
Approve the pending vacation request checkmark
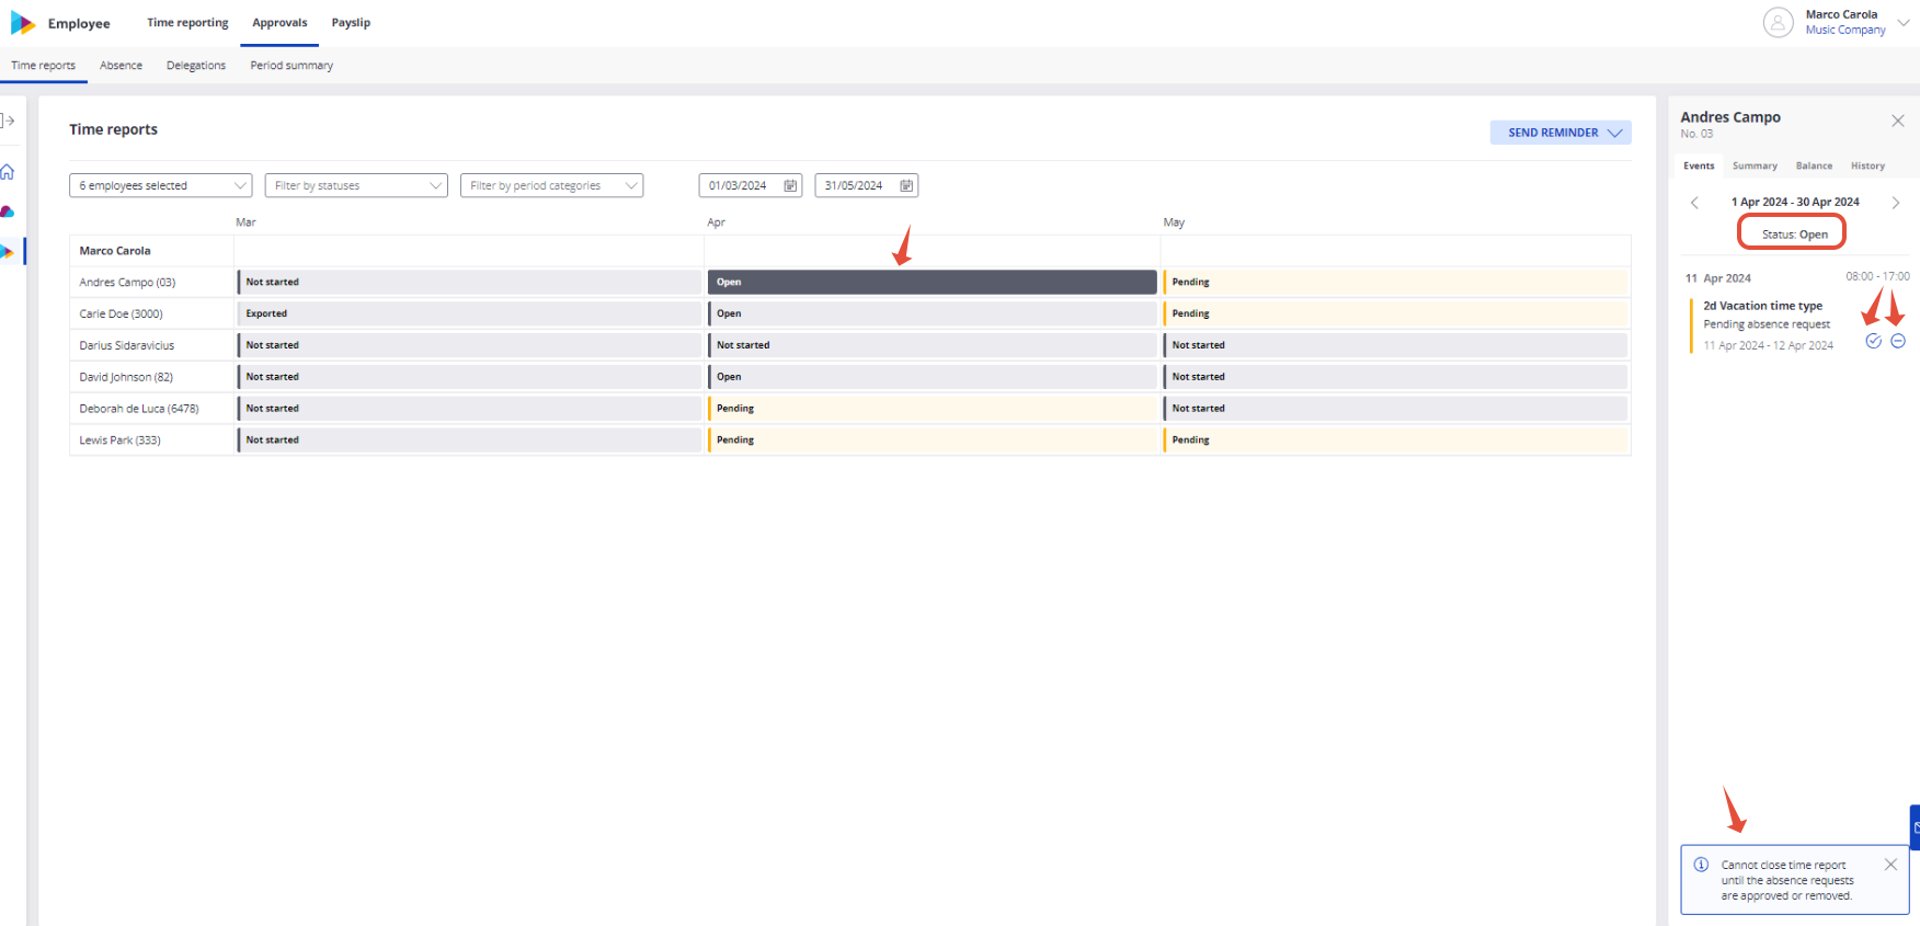tap(1874, 341)
